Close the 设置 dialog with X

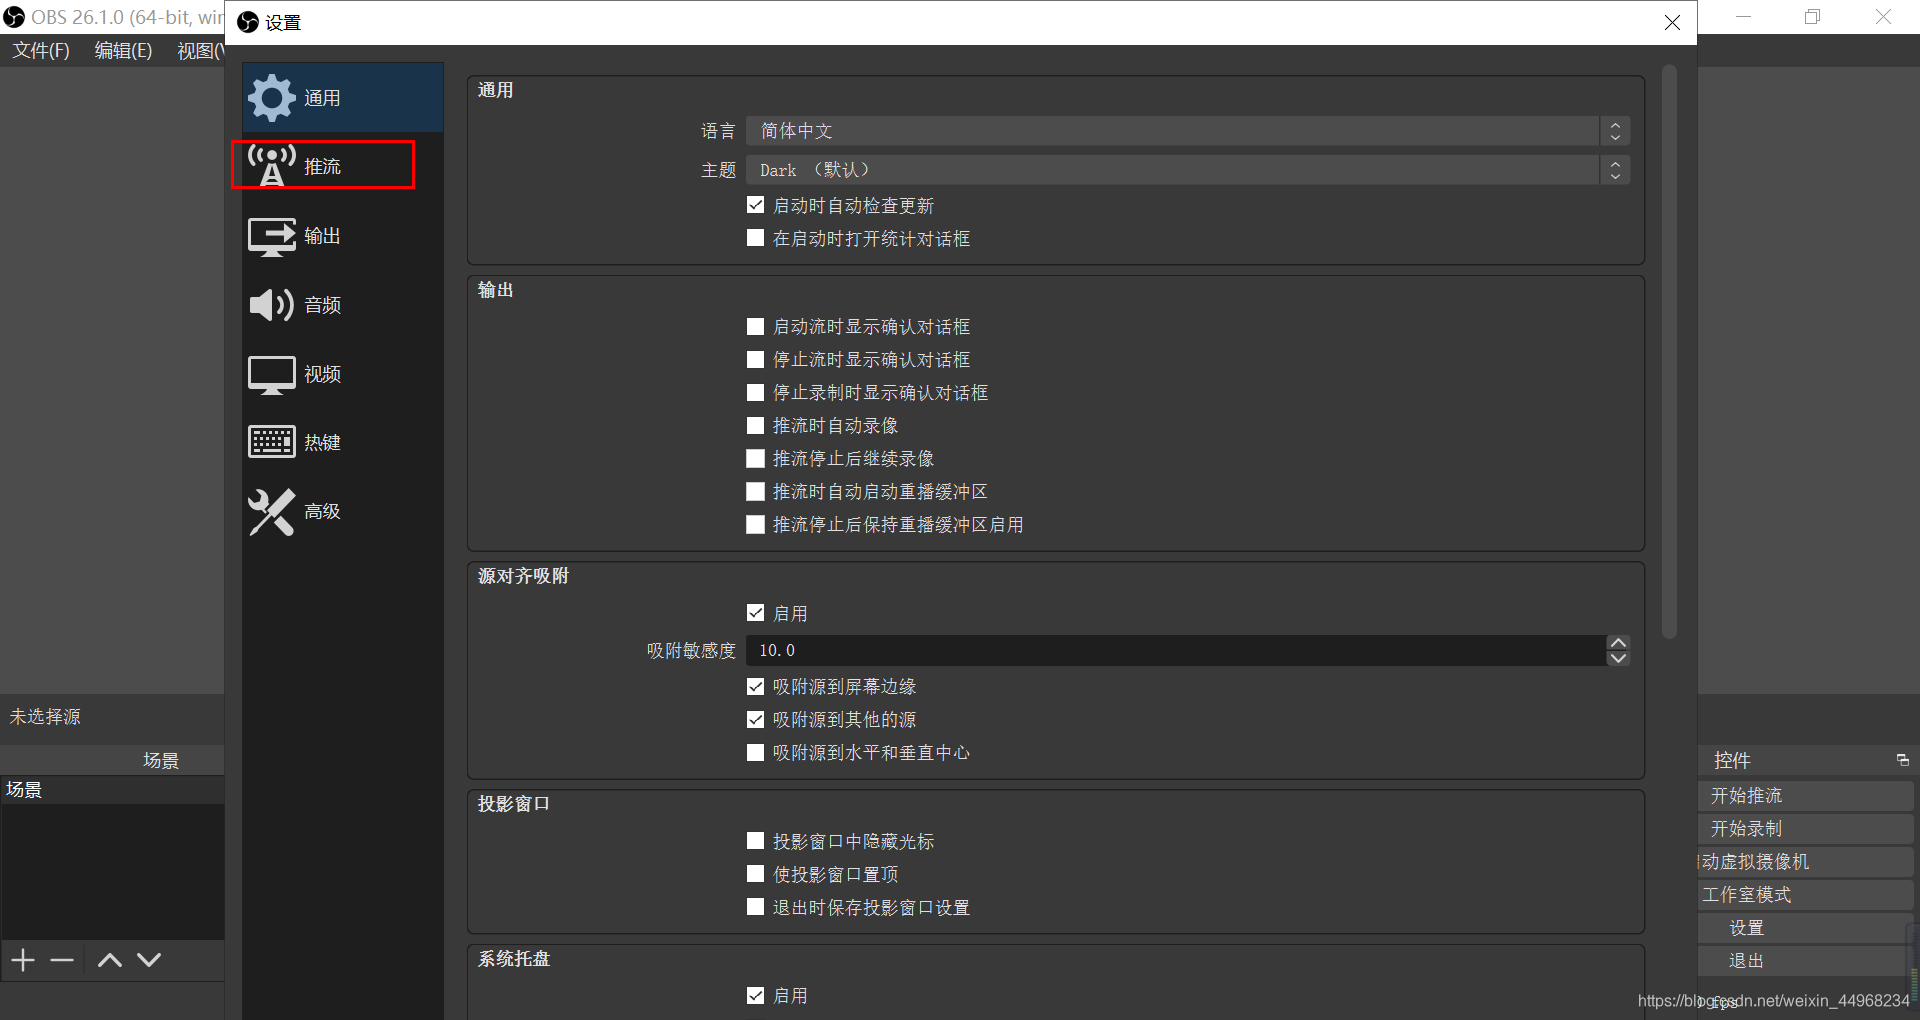pos(1672,22)
